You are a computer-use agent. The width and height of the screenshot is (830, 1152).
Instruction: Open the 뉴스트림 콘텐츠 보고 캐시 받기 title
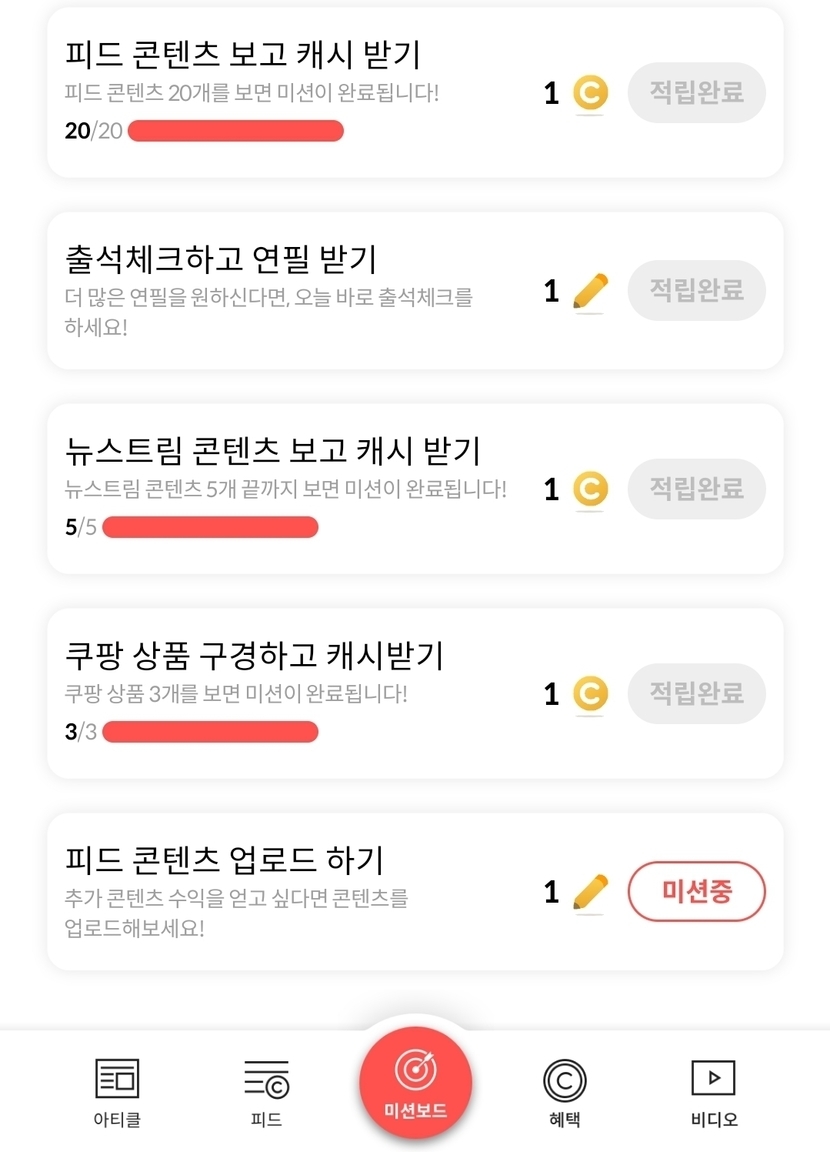[272, 451]
